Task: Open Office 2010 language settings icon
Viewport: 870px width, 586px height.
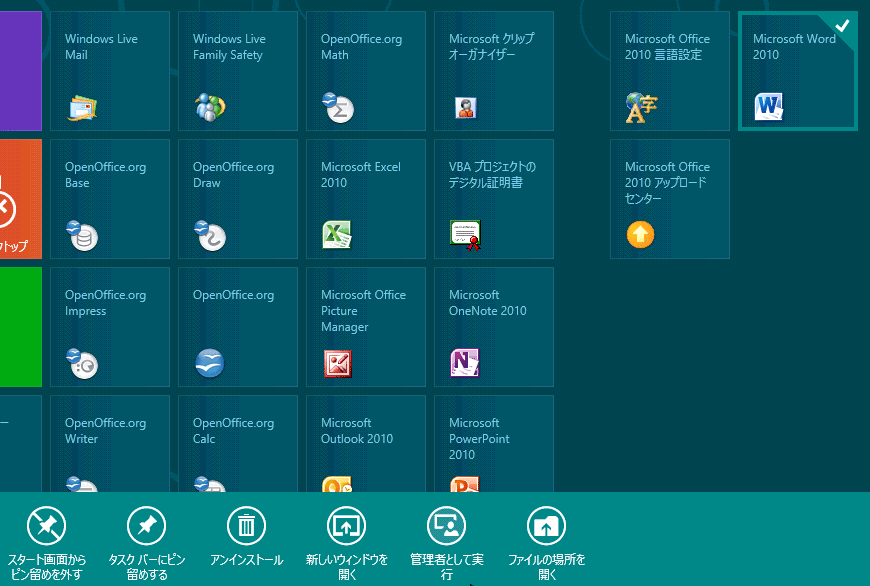Action: 641,108
